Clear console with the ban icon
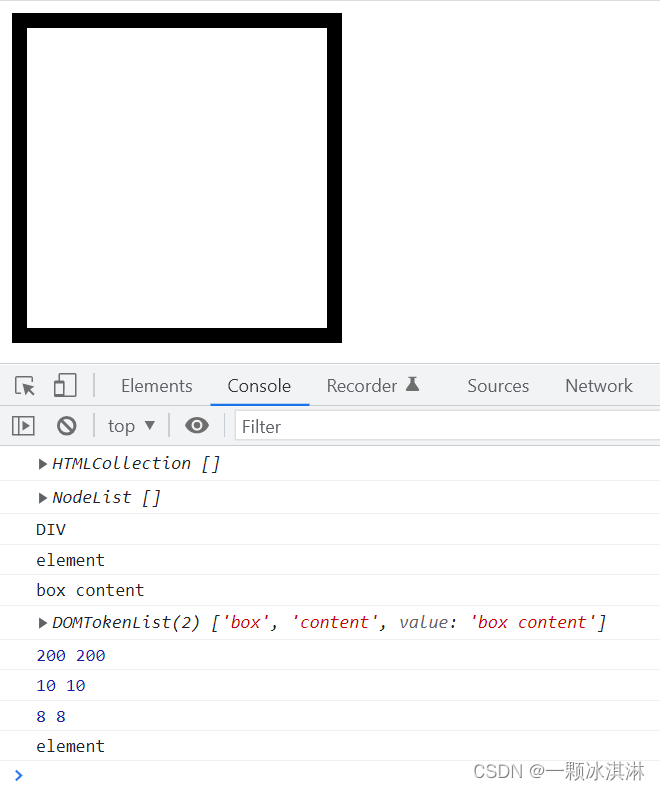Image resolution: width=660 pixels, height=790 pixels. (x=67, y=426)
